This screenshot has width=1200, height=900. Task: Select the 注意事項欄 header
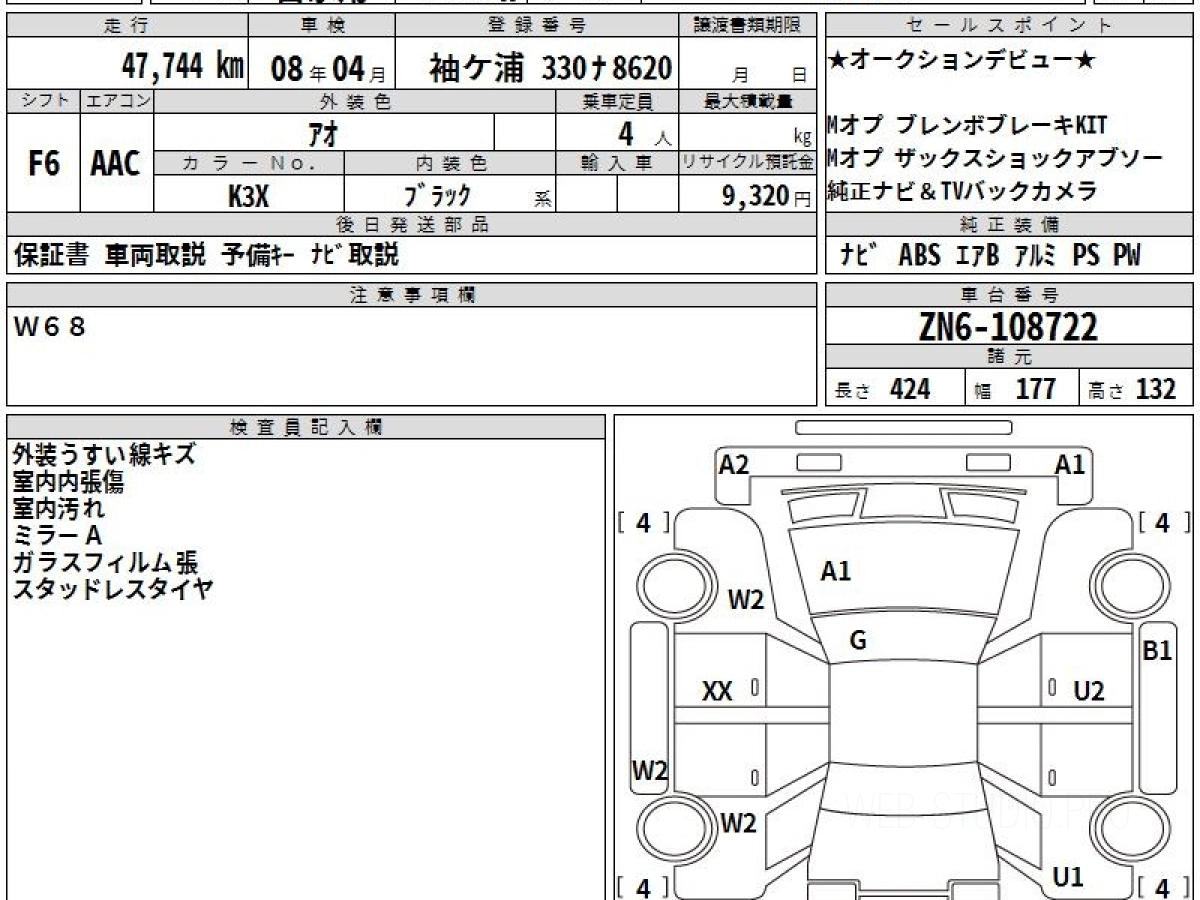[x=412, y=295]
